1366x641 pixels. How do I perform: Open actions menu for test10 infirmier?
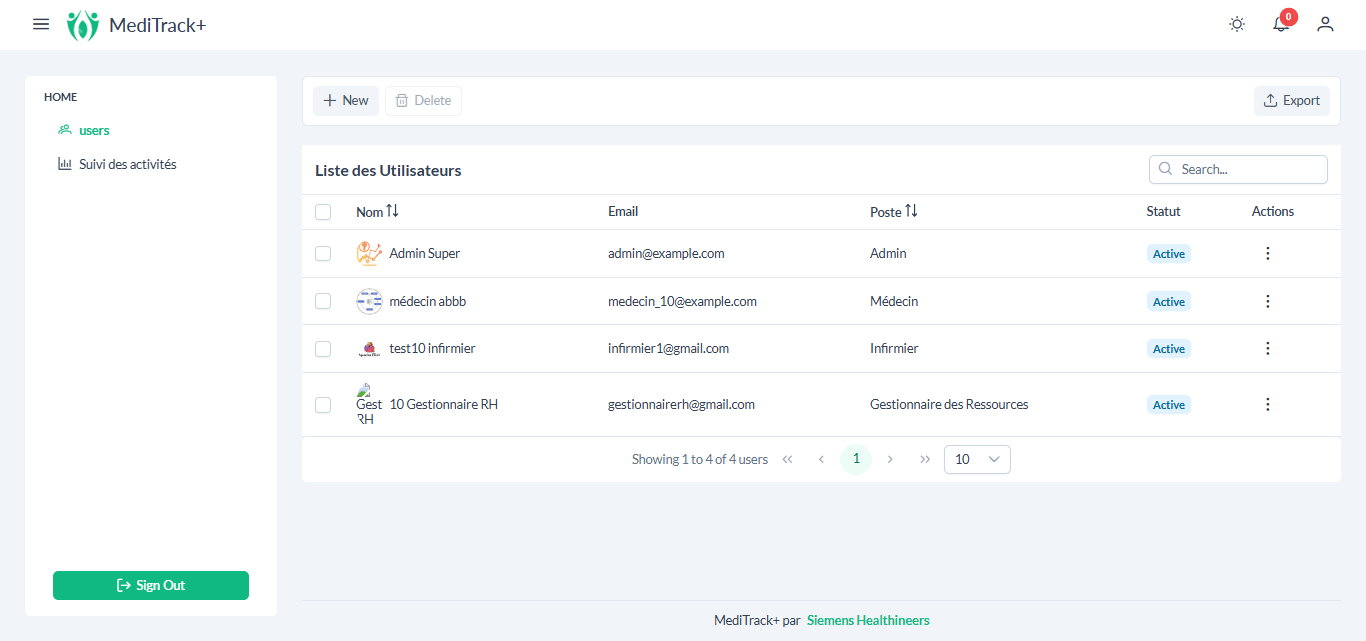1268,348
